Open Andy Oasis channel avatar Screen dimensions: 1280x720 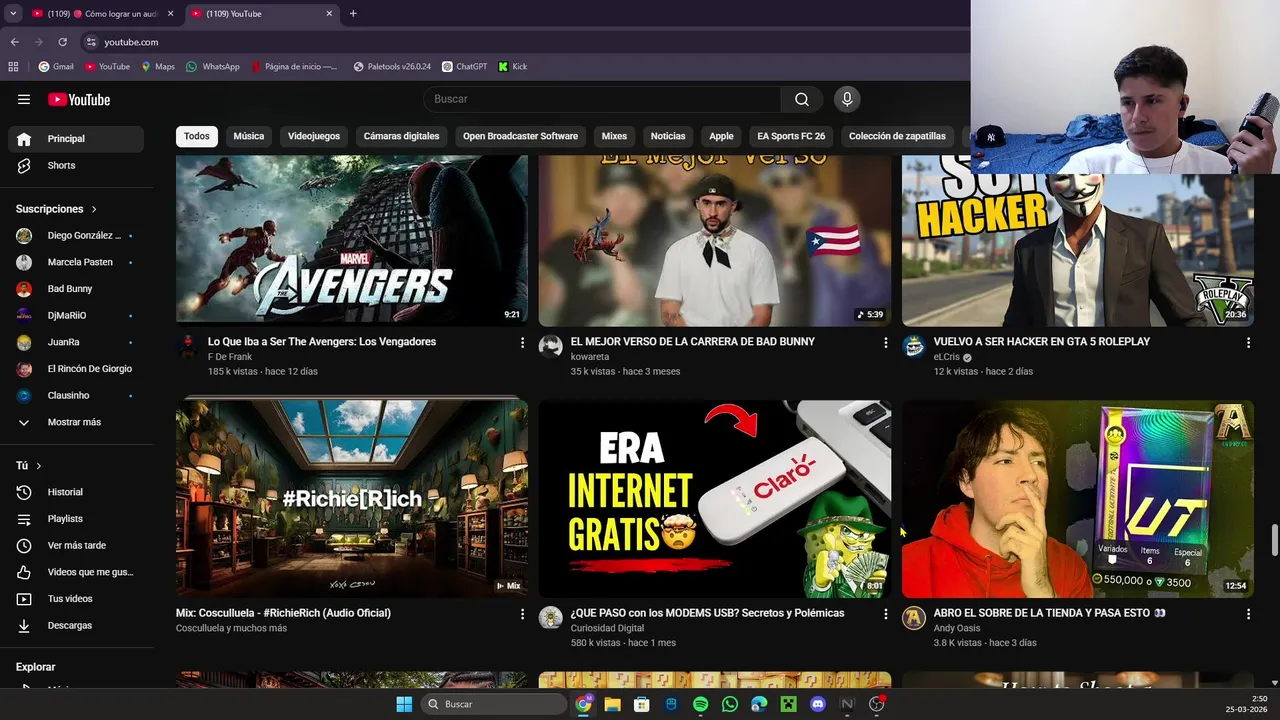(x=914, y=618)
